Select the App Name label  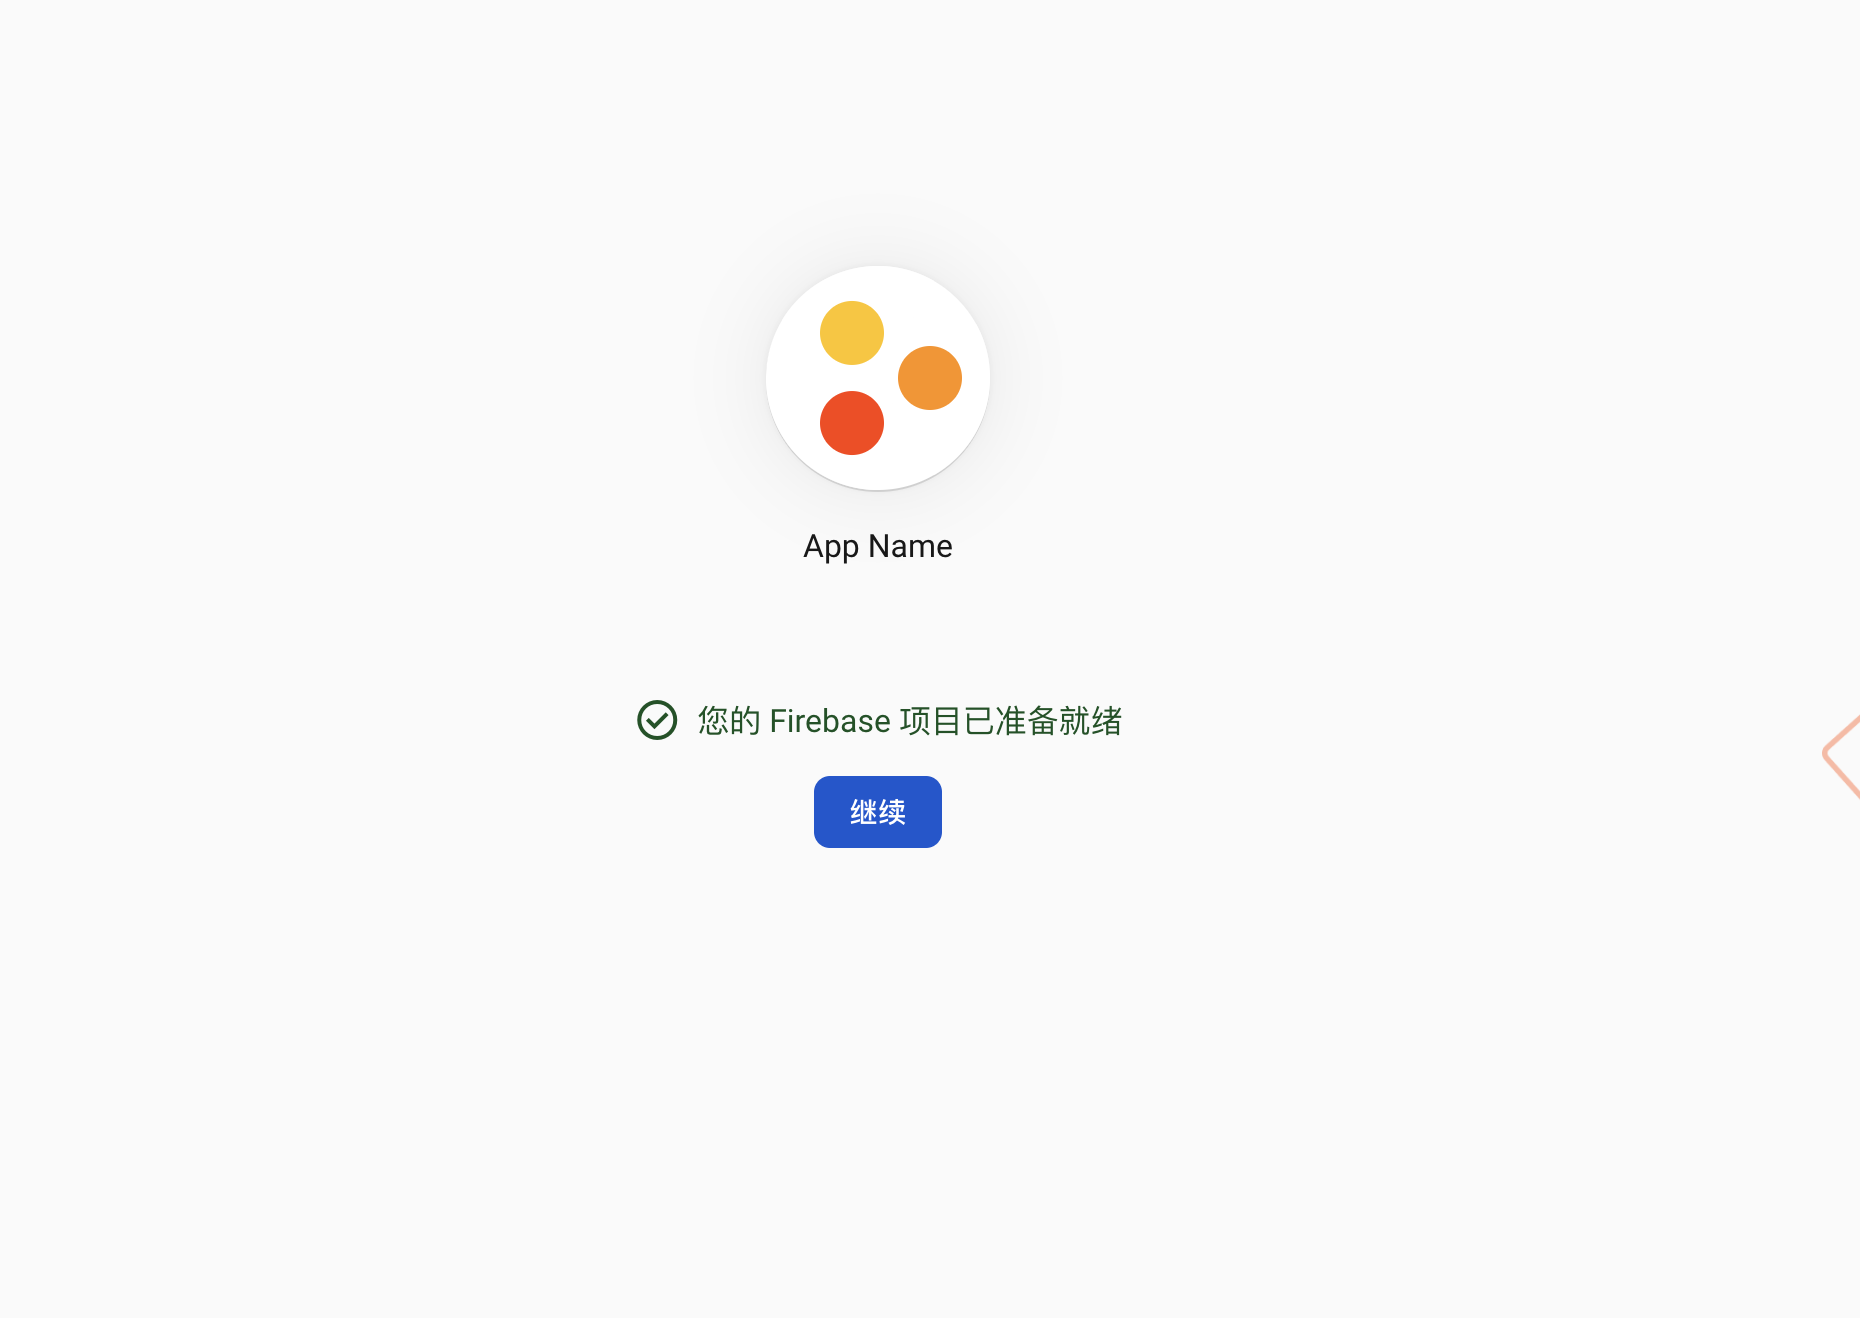click(x=878, y=547)
